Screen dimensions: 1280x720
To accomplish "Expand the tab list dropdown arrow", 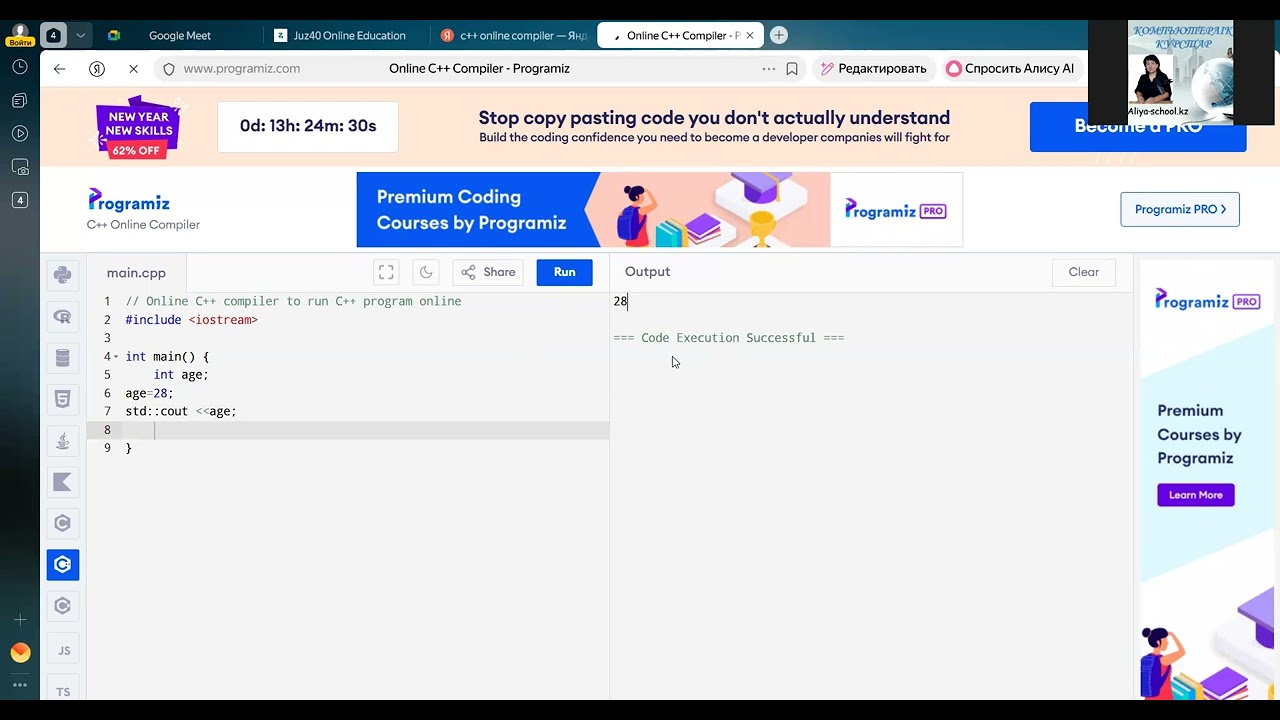I will (x=80, y=35).
